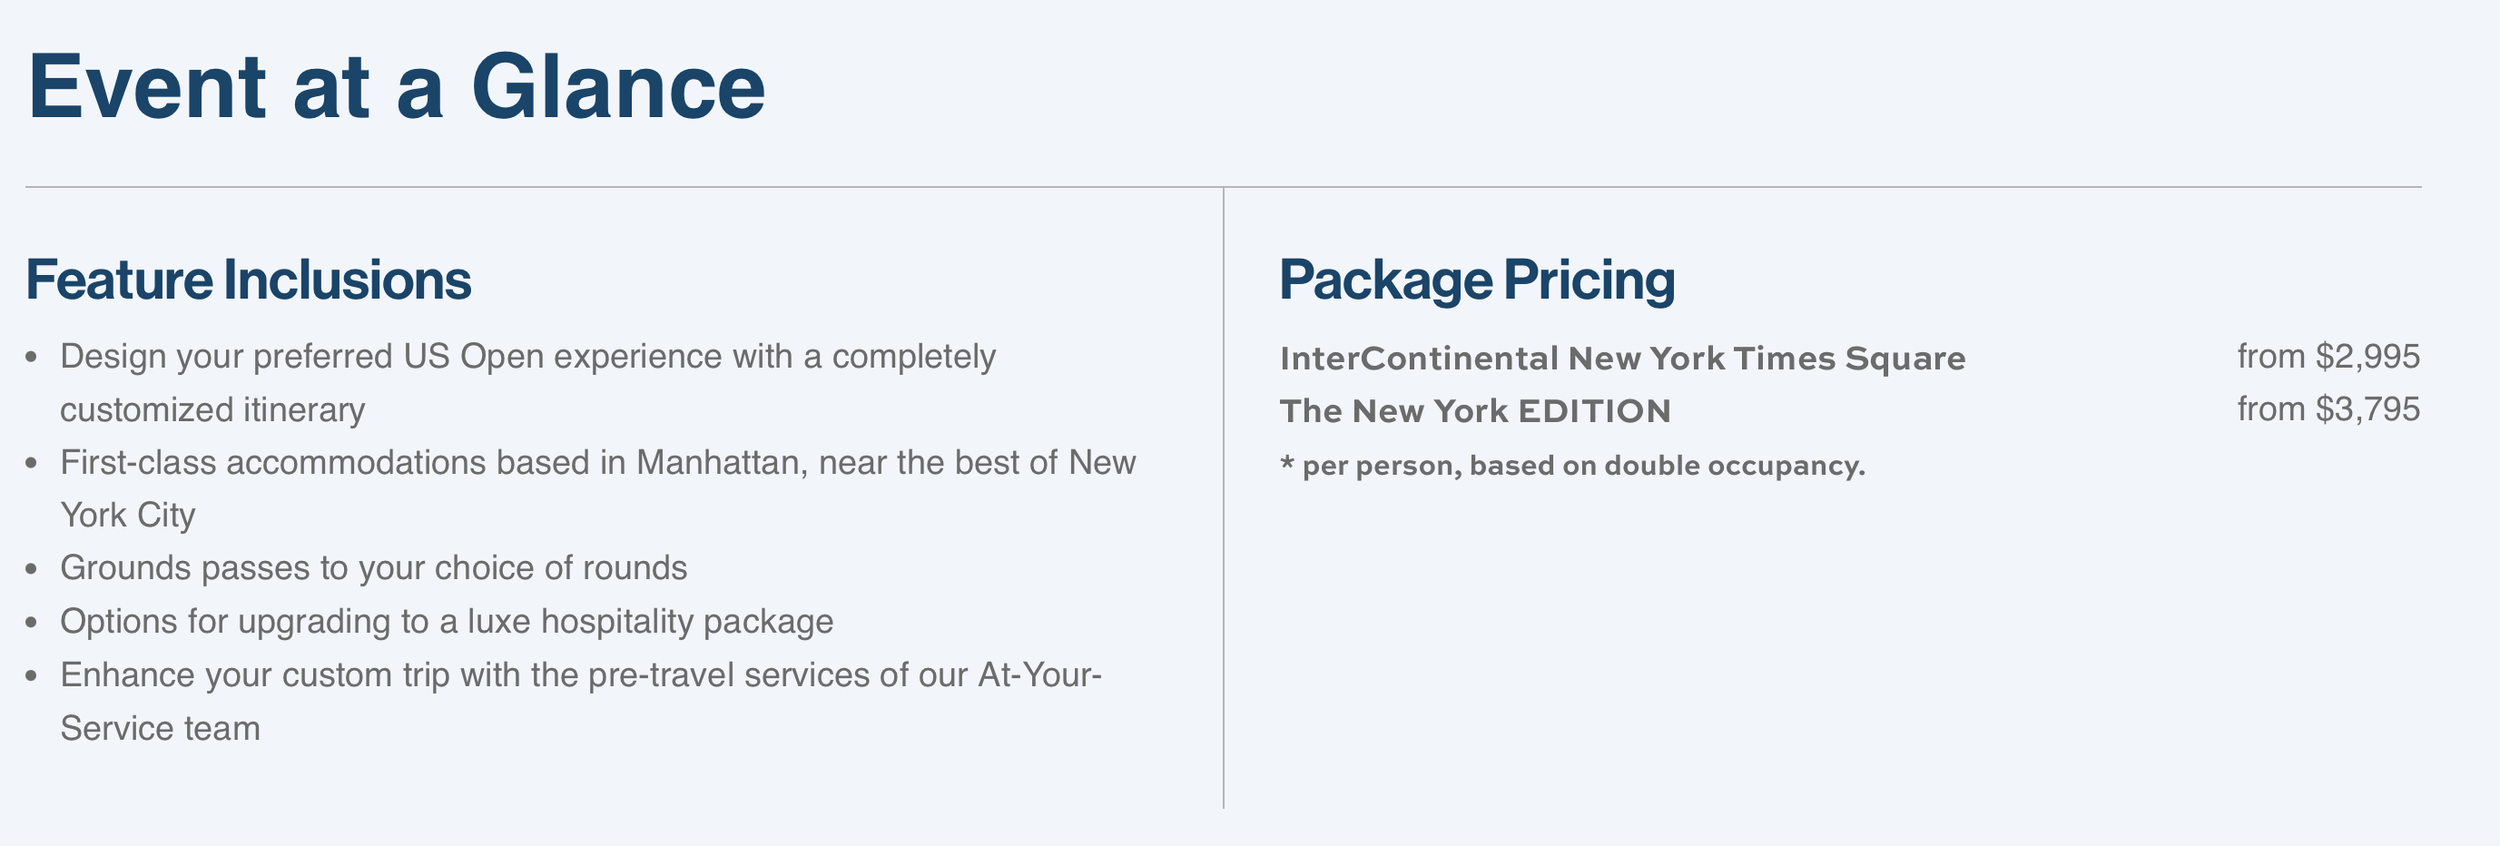Select the Package Pricing heading
Screen dimensions: 2500x846
coord(1477,280)
